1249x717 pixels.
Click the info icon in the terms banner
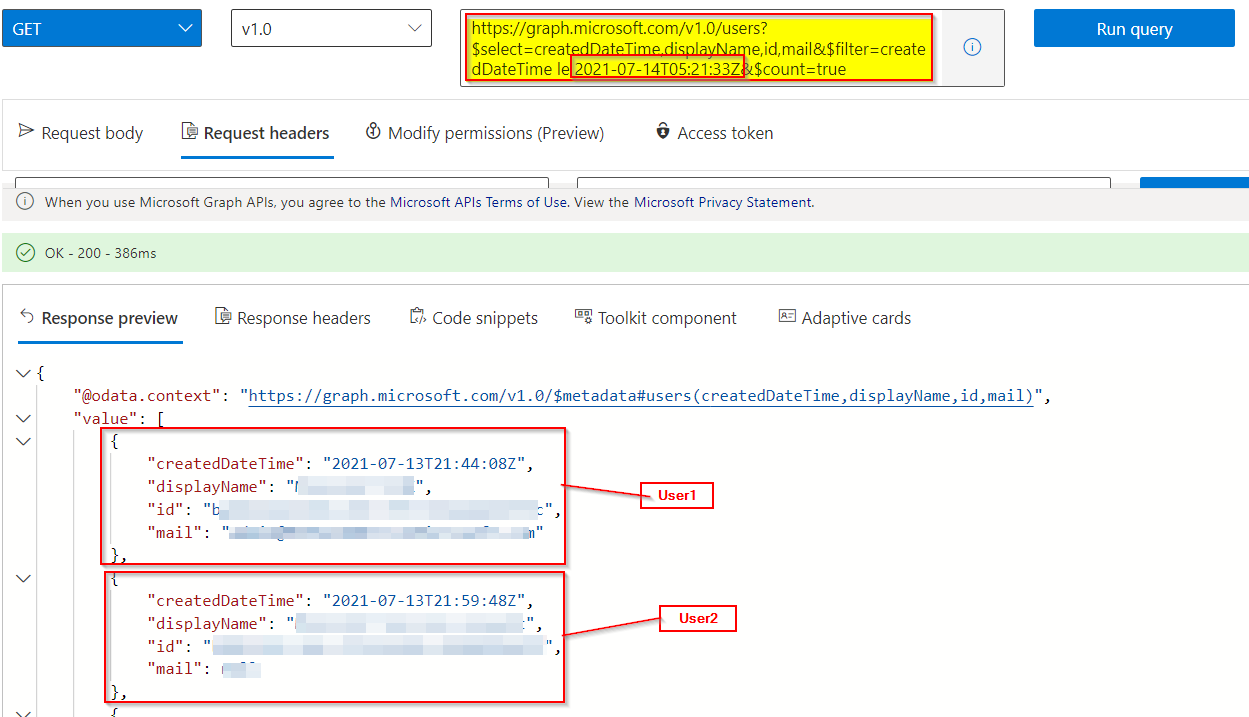pyautogui.click(x=25, y=202)
